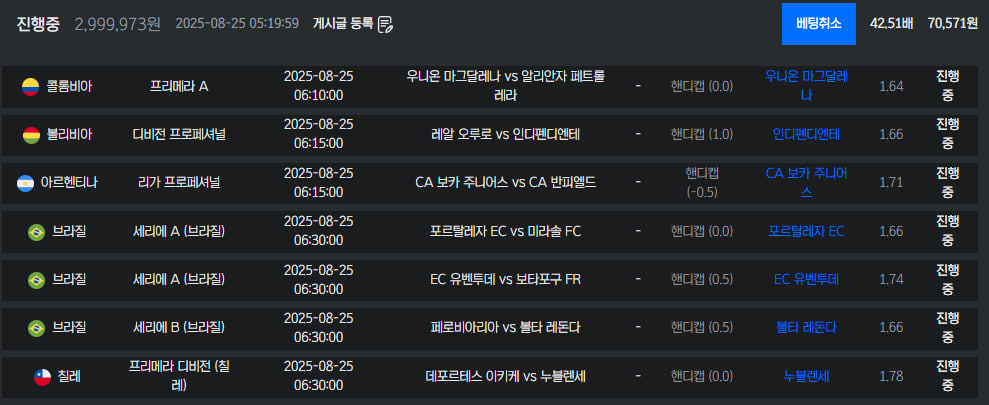Click the 데포르테스 이키케 vs 누블렌세 match
The image size is (989, 405).
505,377
